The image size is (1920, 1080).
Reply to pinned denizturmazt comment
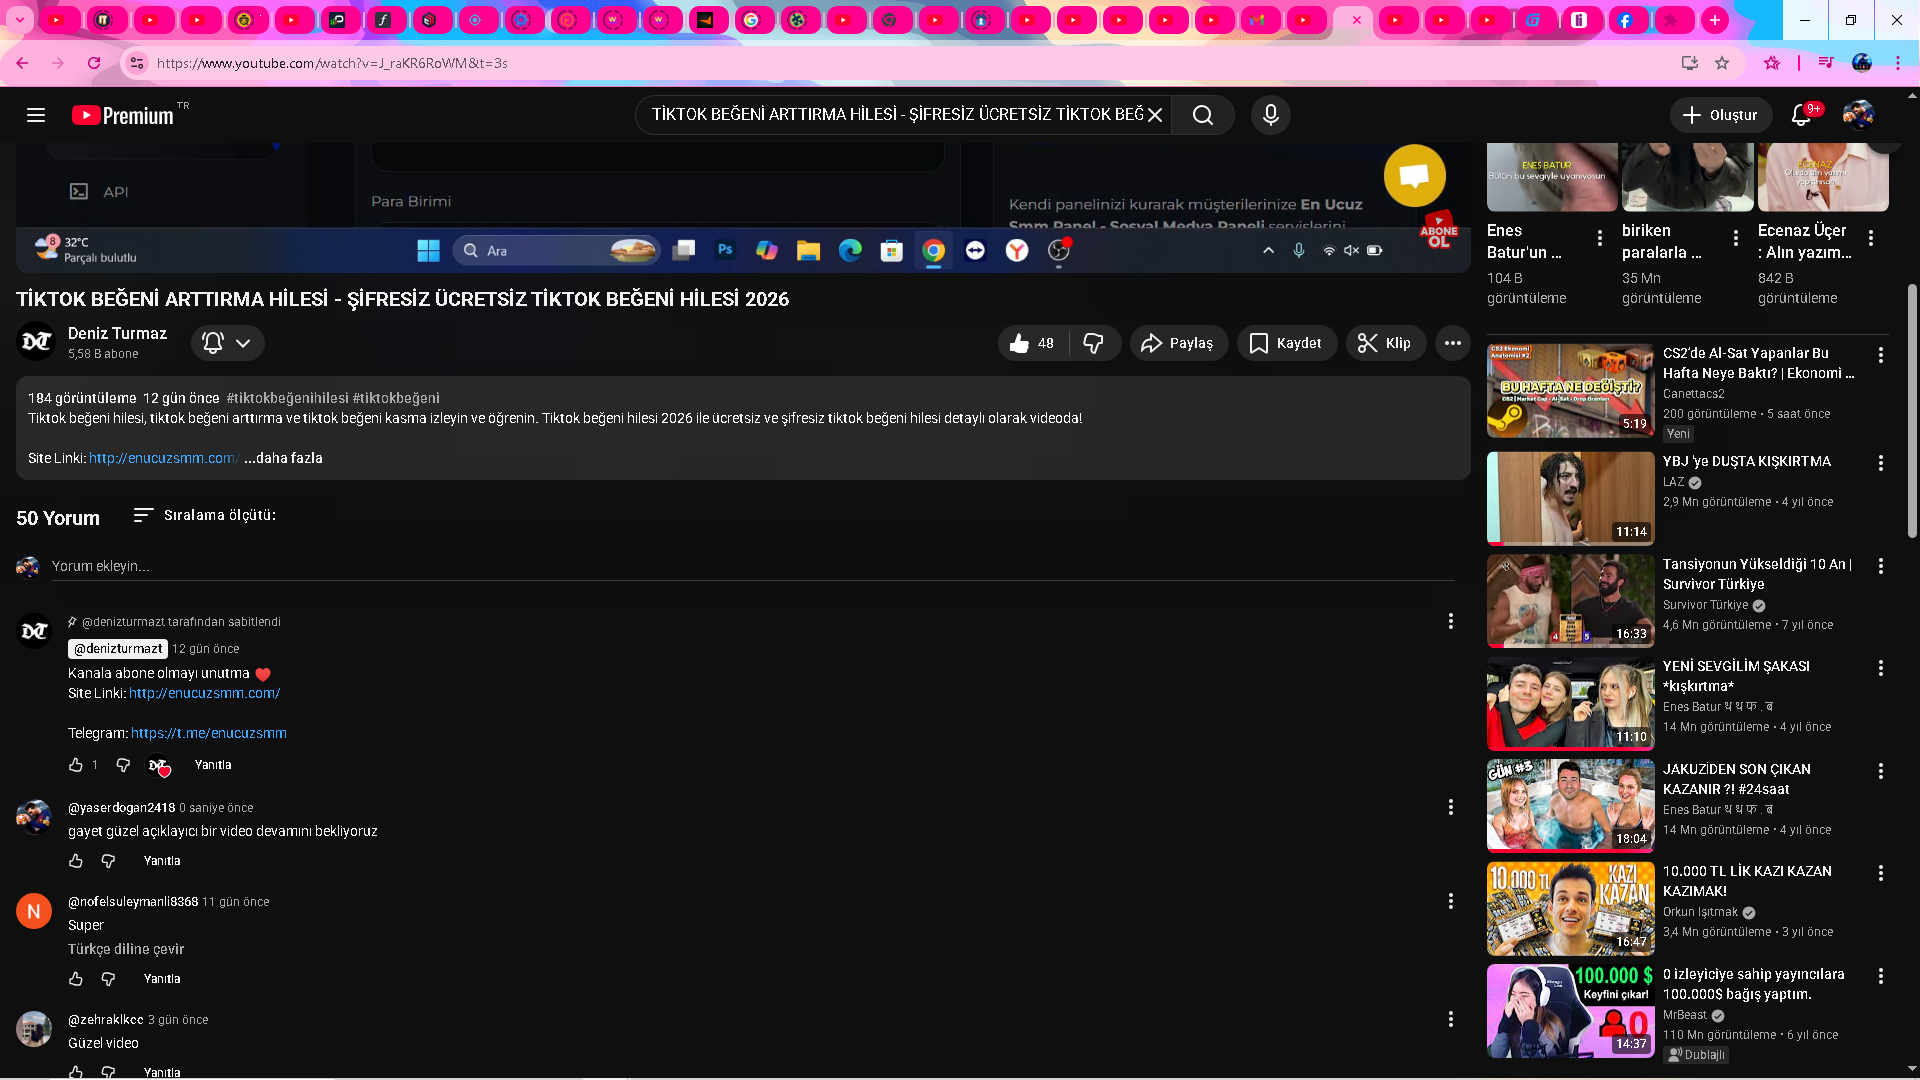[213, 765]
